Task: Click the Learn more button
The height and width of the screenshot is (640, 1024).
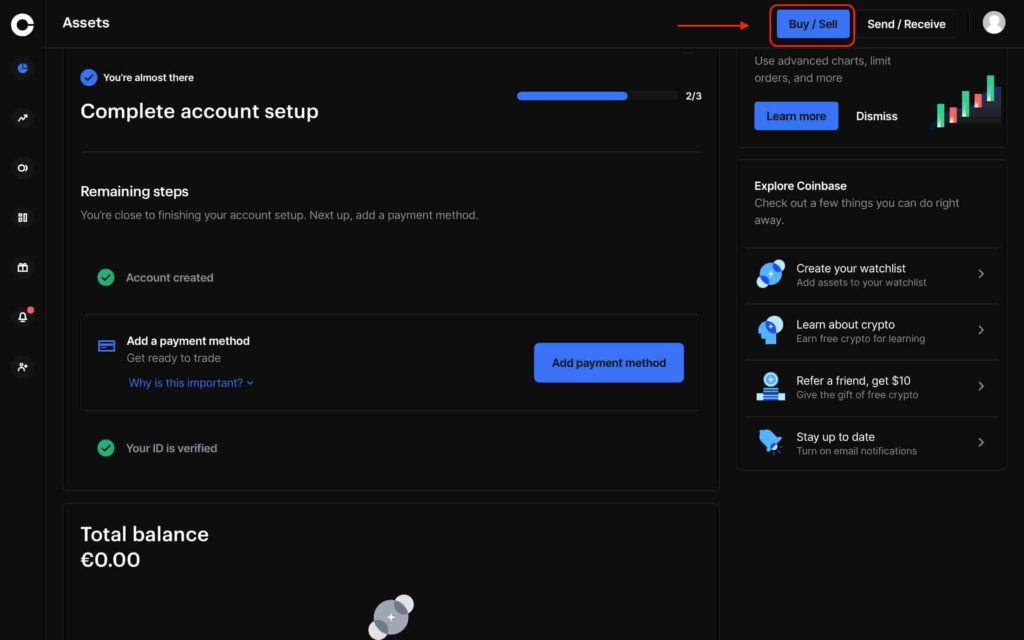Action: click(796, 116)
